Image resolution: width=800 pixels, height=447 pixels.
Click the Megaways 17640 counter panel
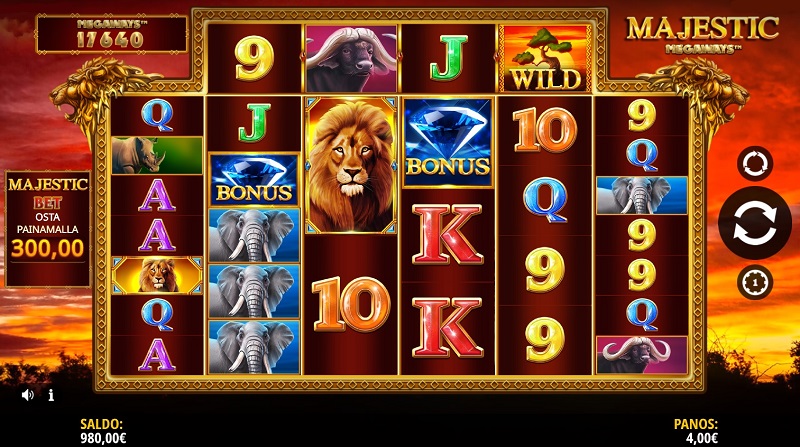point(111,34)
